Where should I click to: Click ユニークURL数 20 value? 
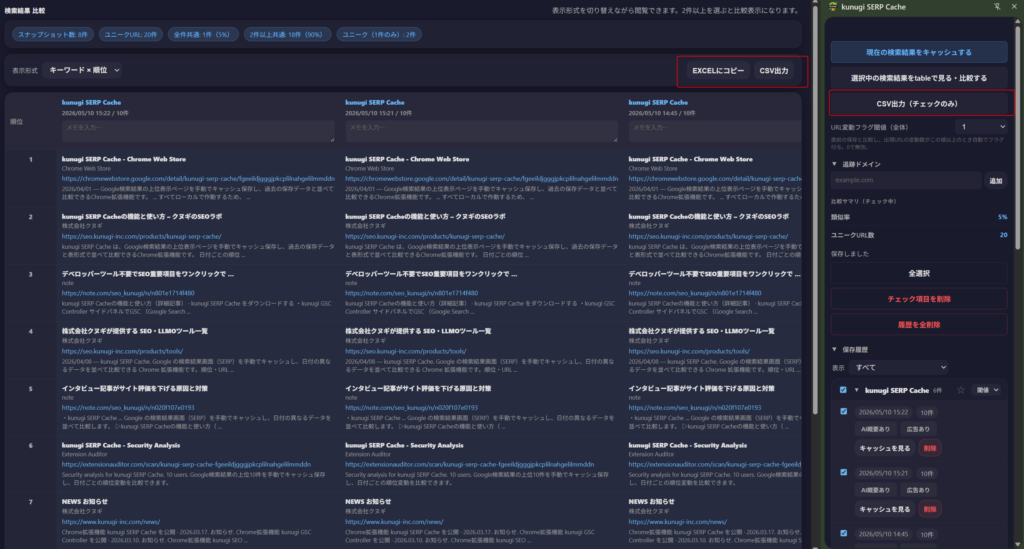pos(1003,235)
